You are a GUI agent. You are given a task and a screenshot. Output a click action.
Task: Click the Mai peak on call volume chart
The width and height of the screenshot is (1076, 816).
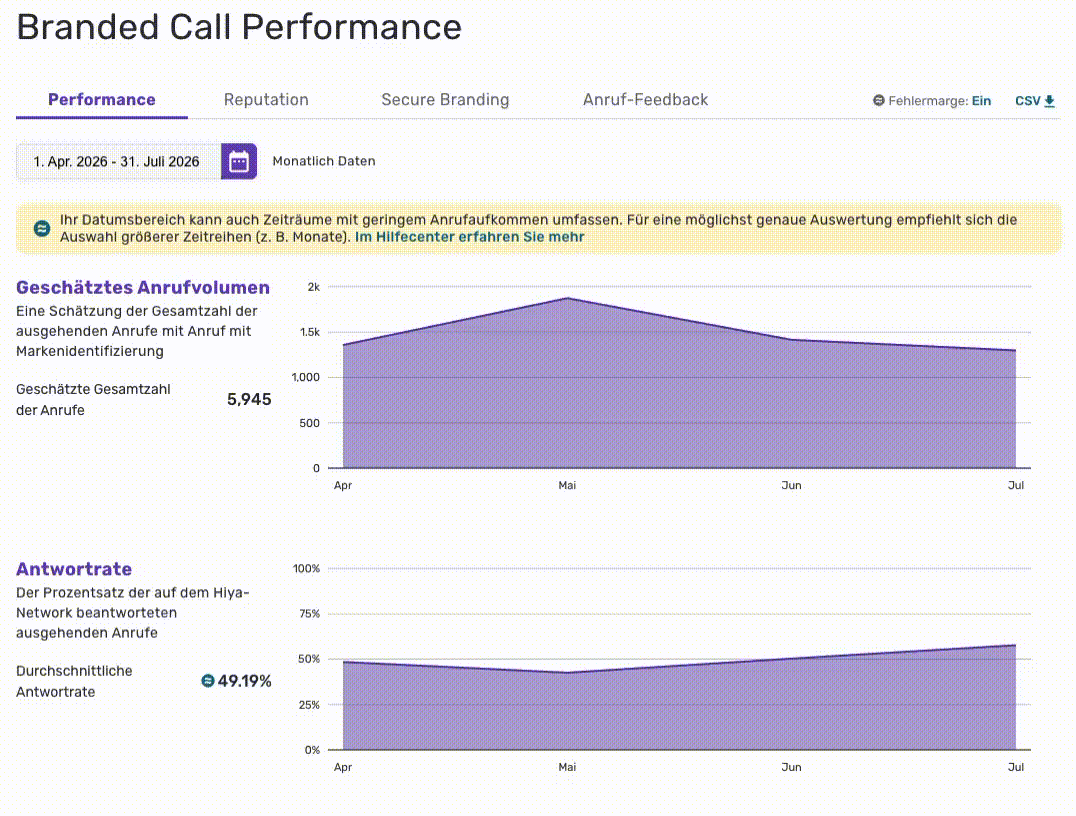[568, 298]
